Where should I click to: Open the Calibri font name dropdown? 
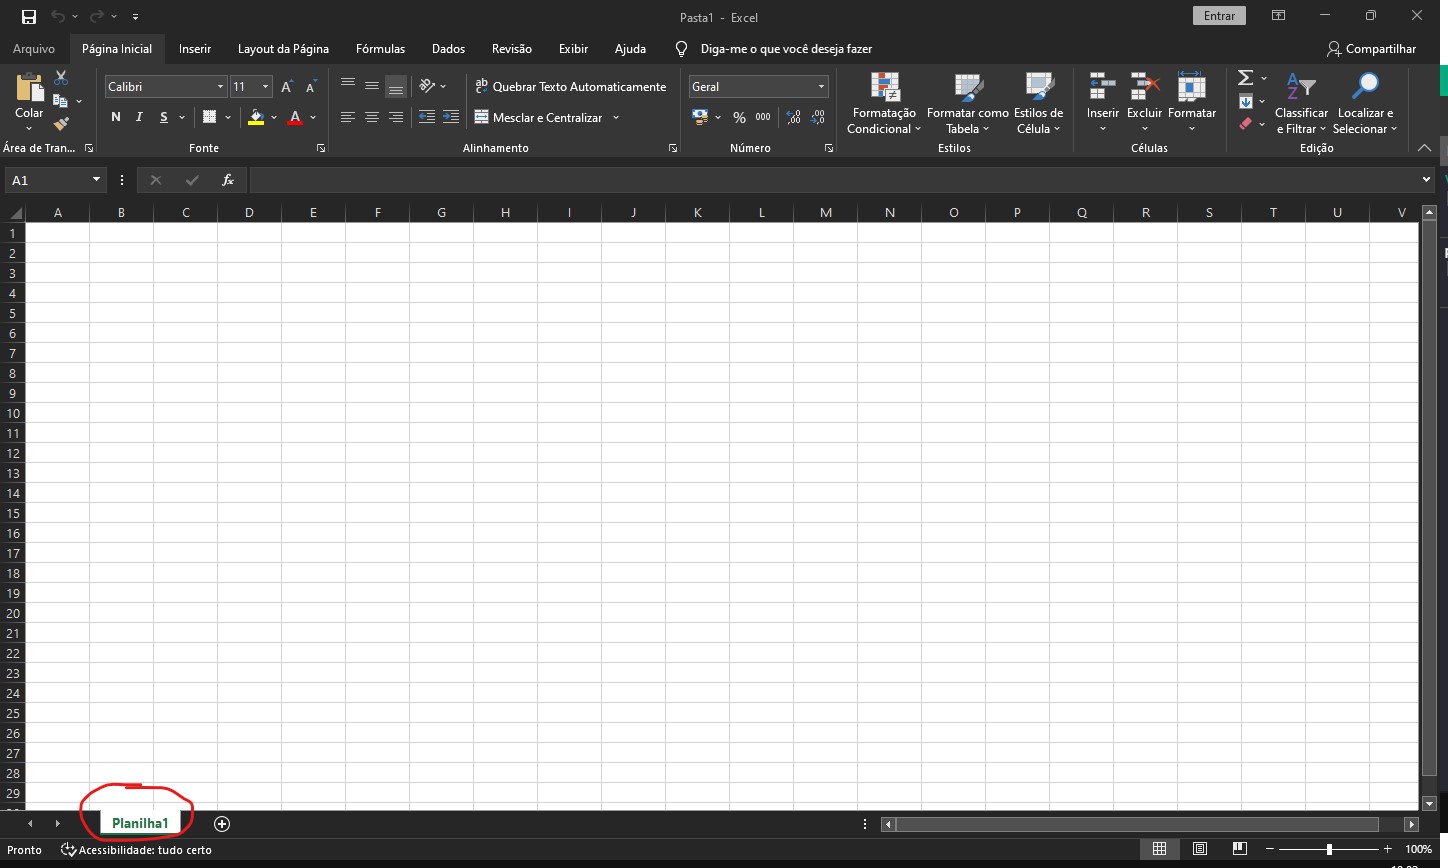click(x=220, y=87)
